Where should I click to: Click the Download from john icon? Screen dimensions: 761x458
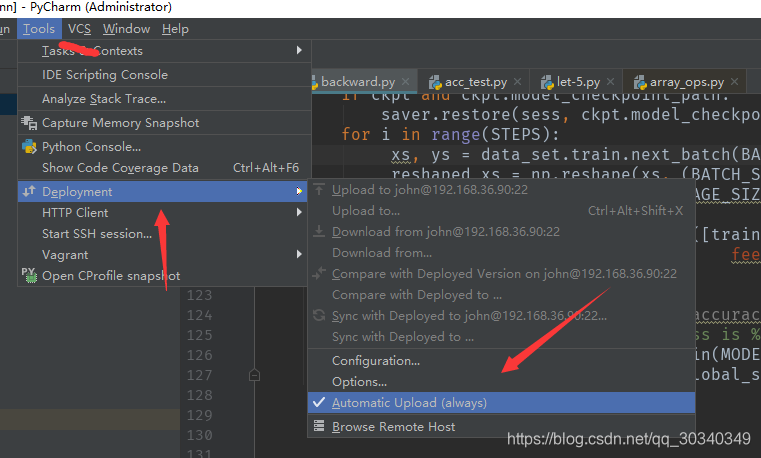(x=319, y=231)
